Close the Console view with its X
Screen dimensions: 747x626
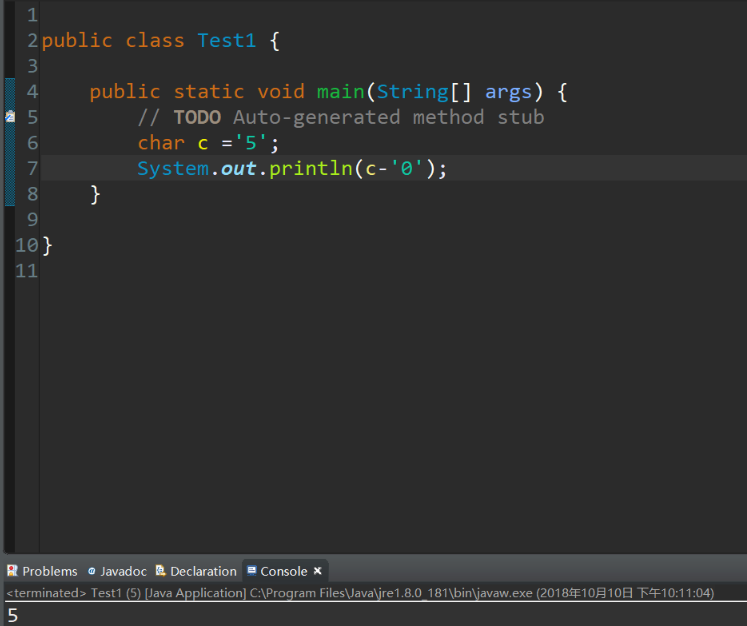click(318, 570)
